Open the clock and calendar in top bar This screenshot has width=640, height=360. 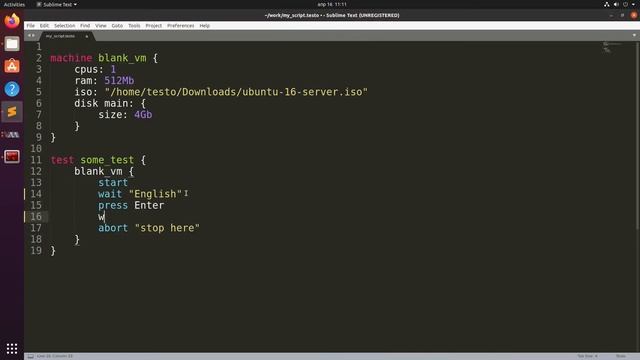[x=332, y=4]
